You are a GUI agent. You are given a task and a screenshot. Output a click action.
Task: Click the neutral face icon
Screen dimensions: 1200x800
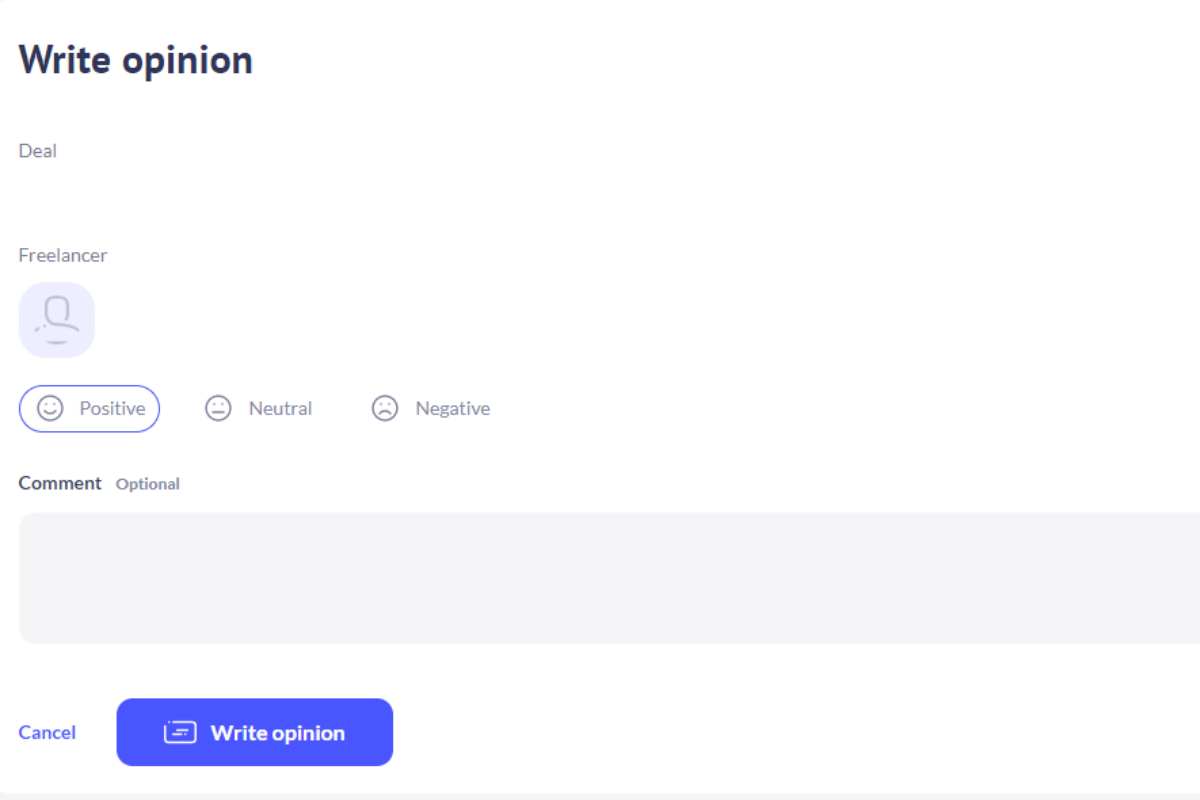pos(218,408)
